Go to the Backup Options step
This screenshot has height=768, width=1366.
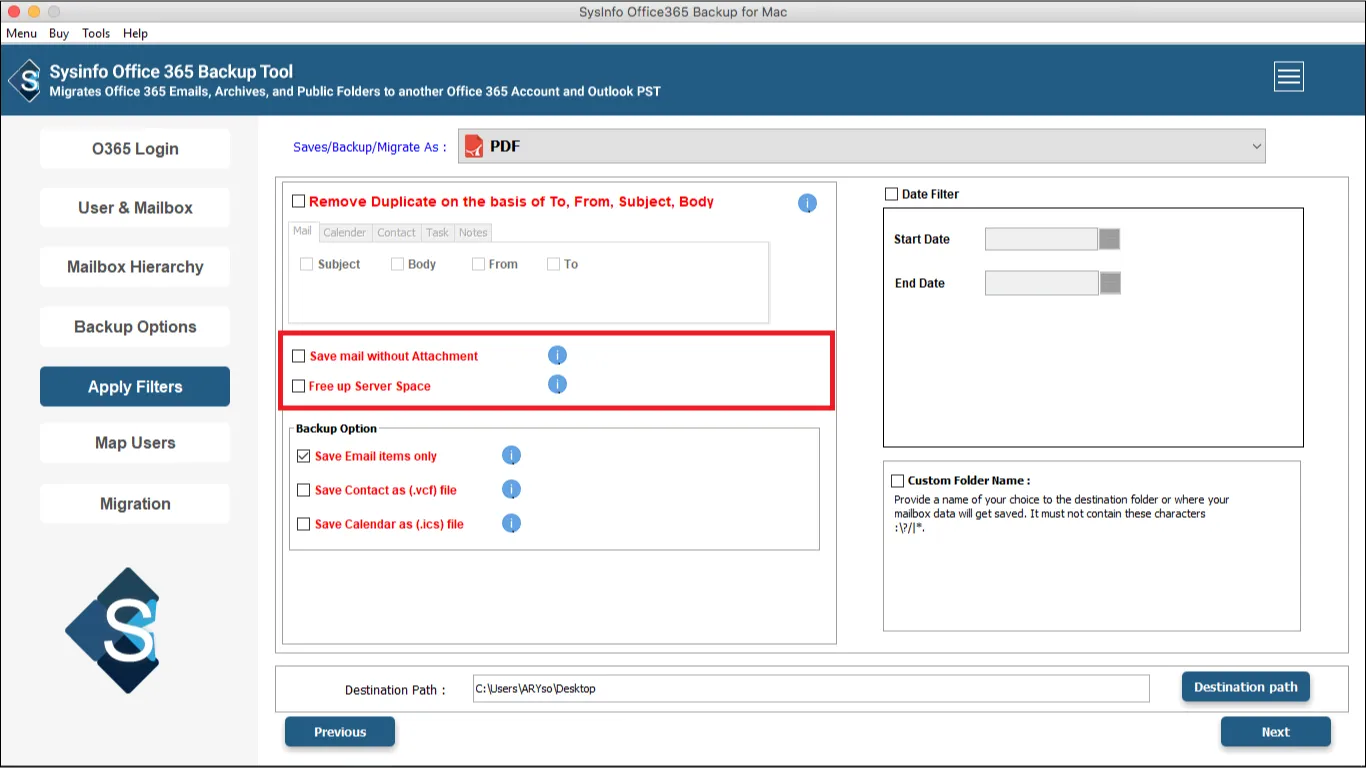coord(135,327)
